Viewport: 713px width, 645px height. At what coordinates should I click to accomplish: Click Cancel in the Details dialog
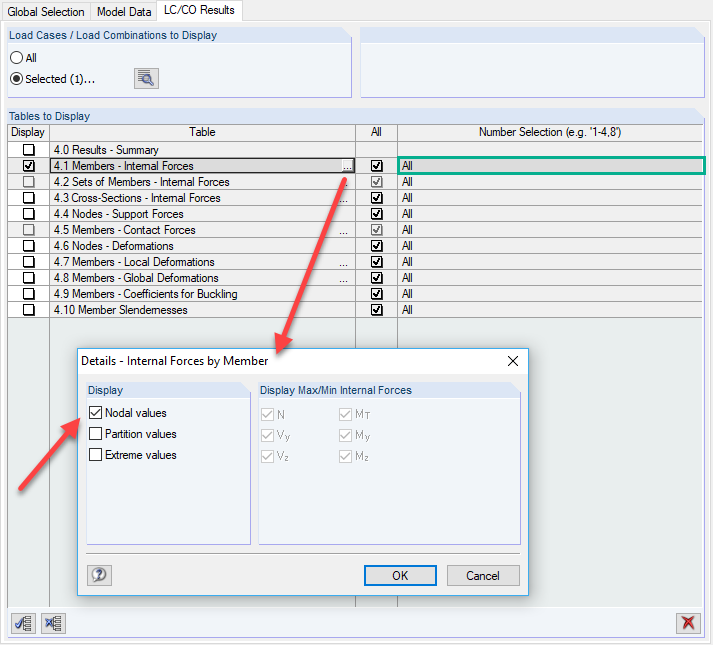(x=483, y=575)
